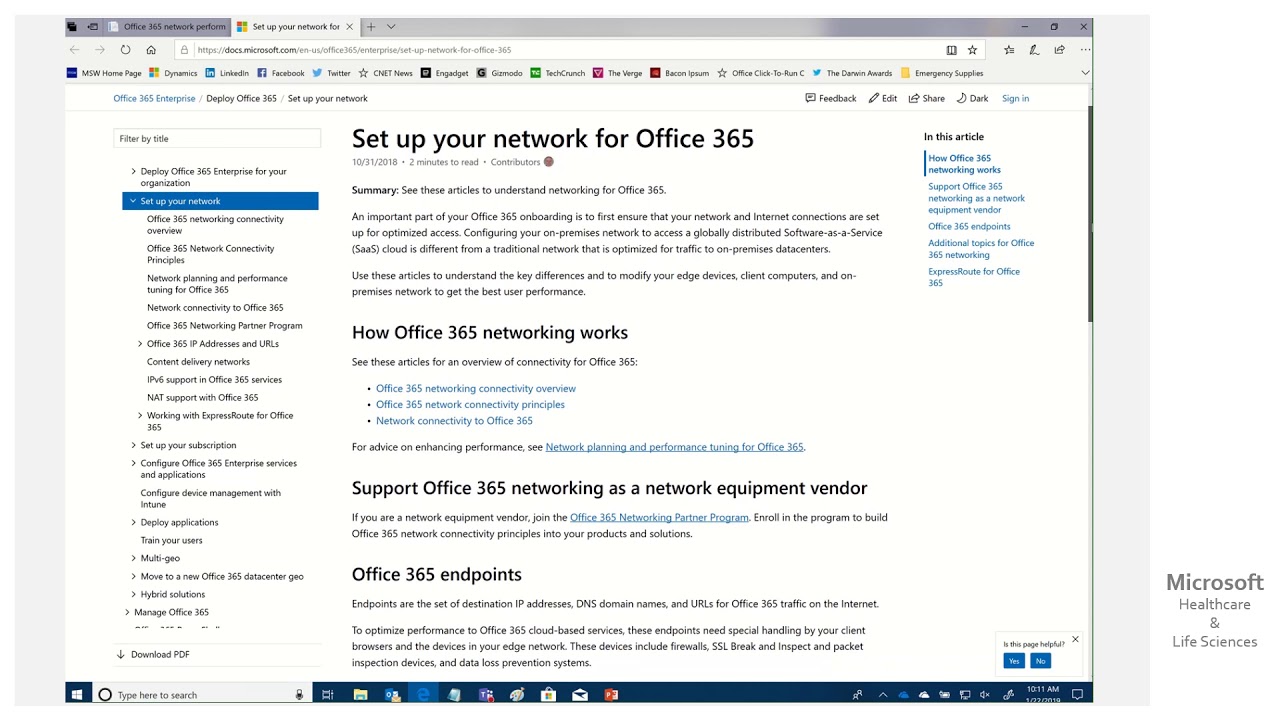Show set-aside tabs icon

[72, 26]
